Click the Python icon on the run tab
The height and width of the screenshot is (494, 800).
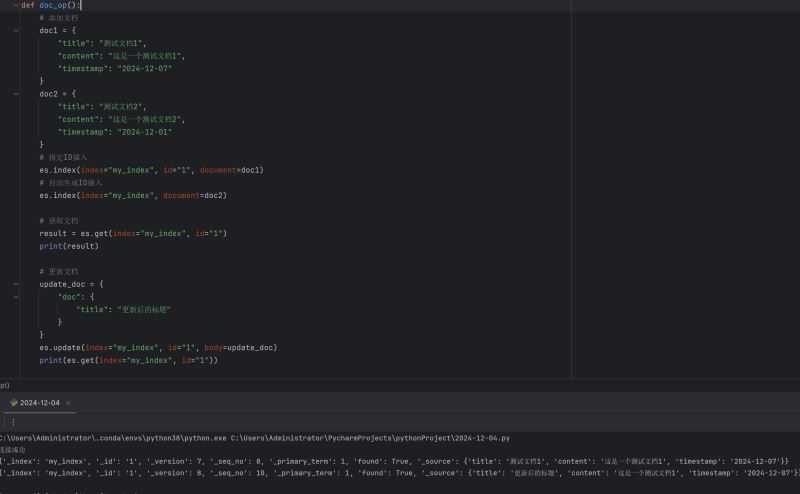click(12, 403)
